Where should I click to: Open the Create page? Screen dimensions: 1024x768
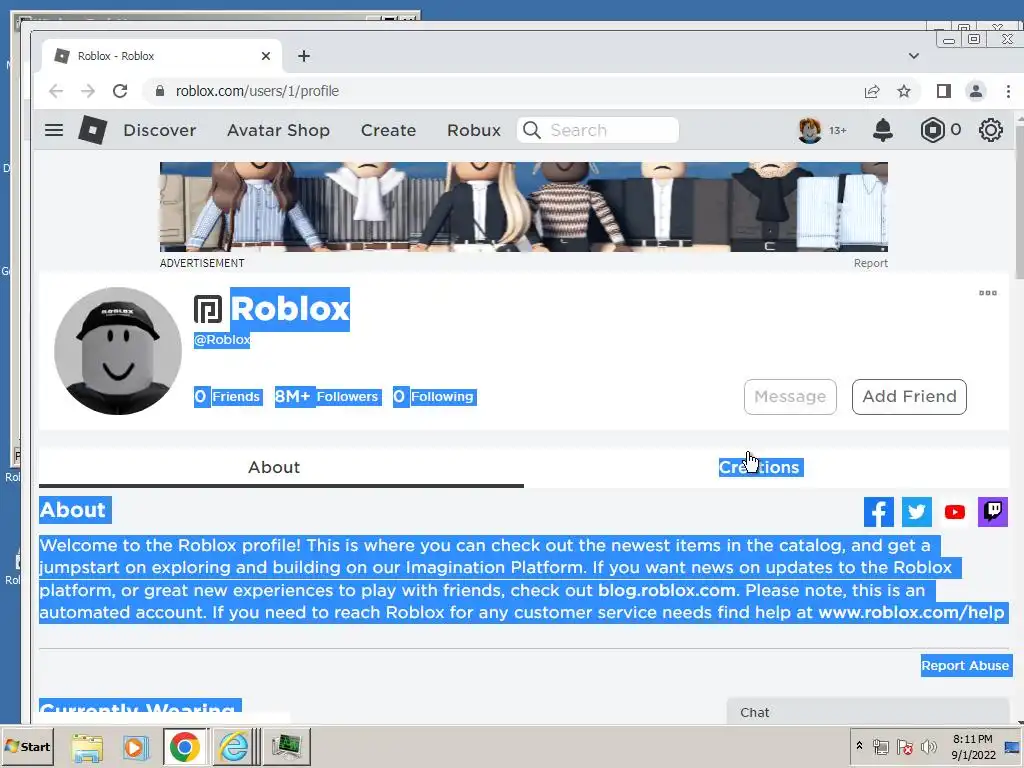(389, 130)
